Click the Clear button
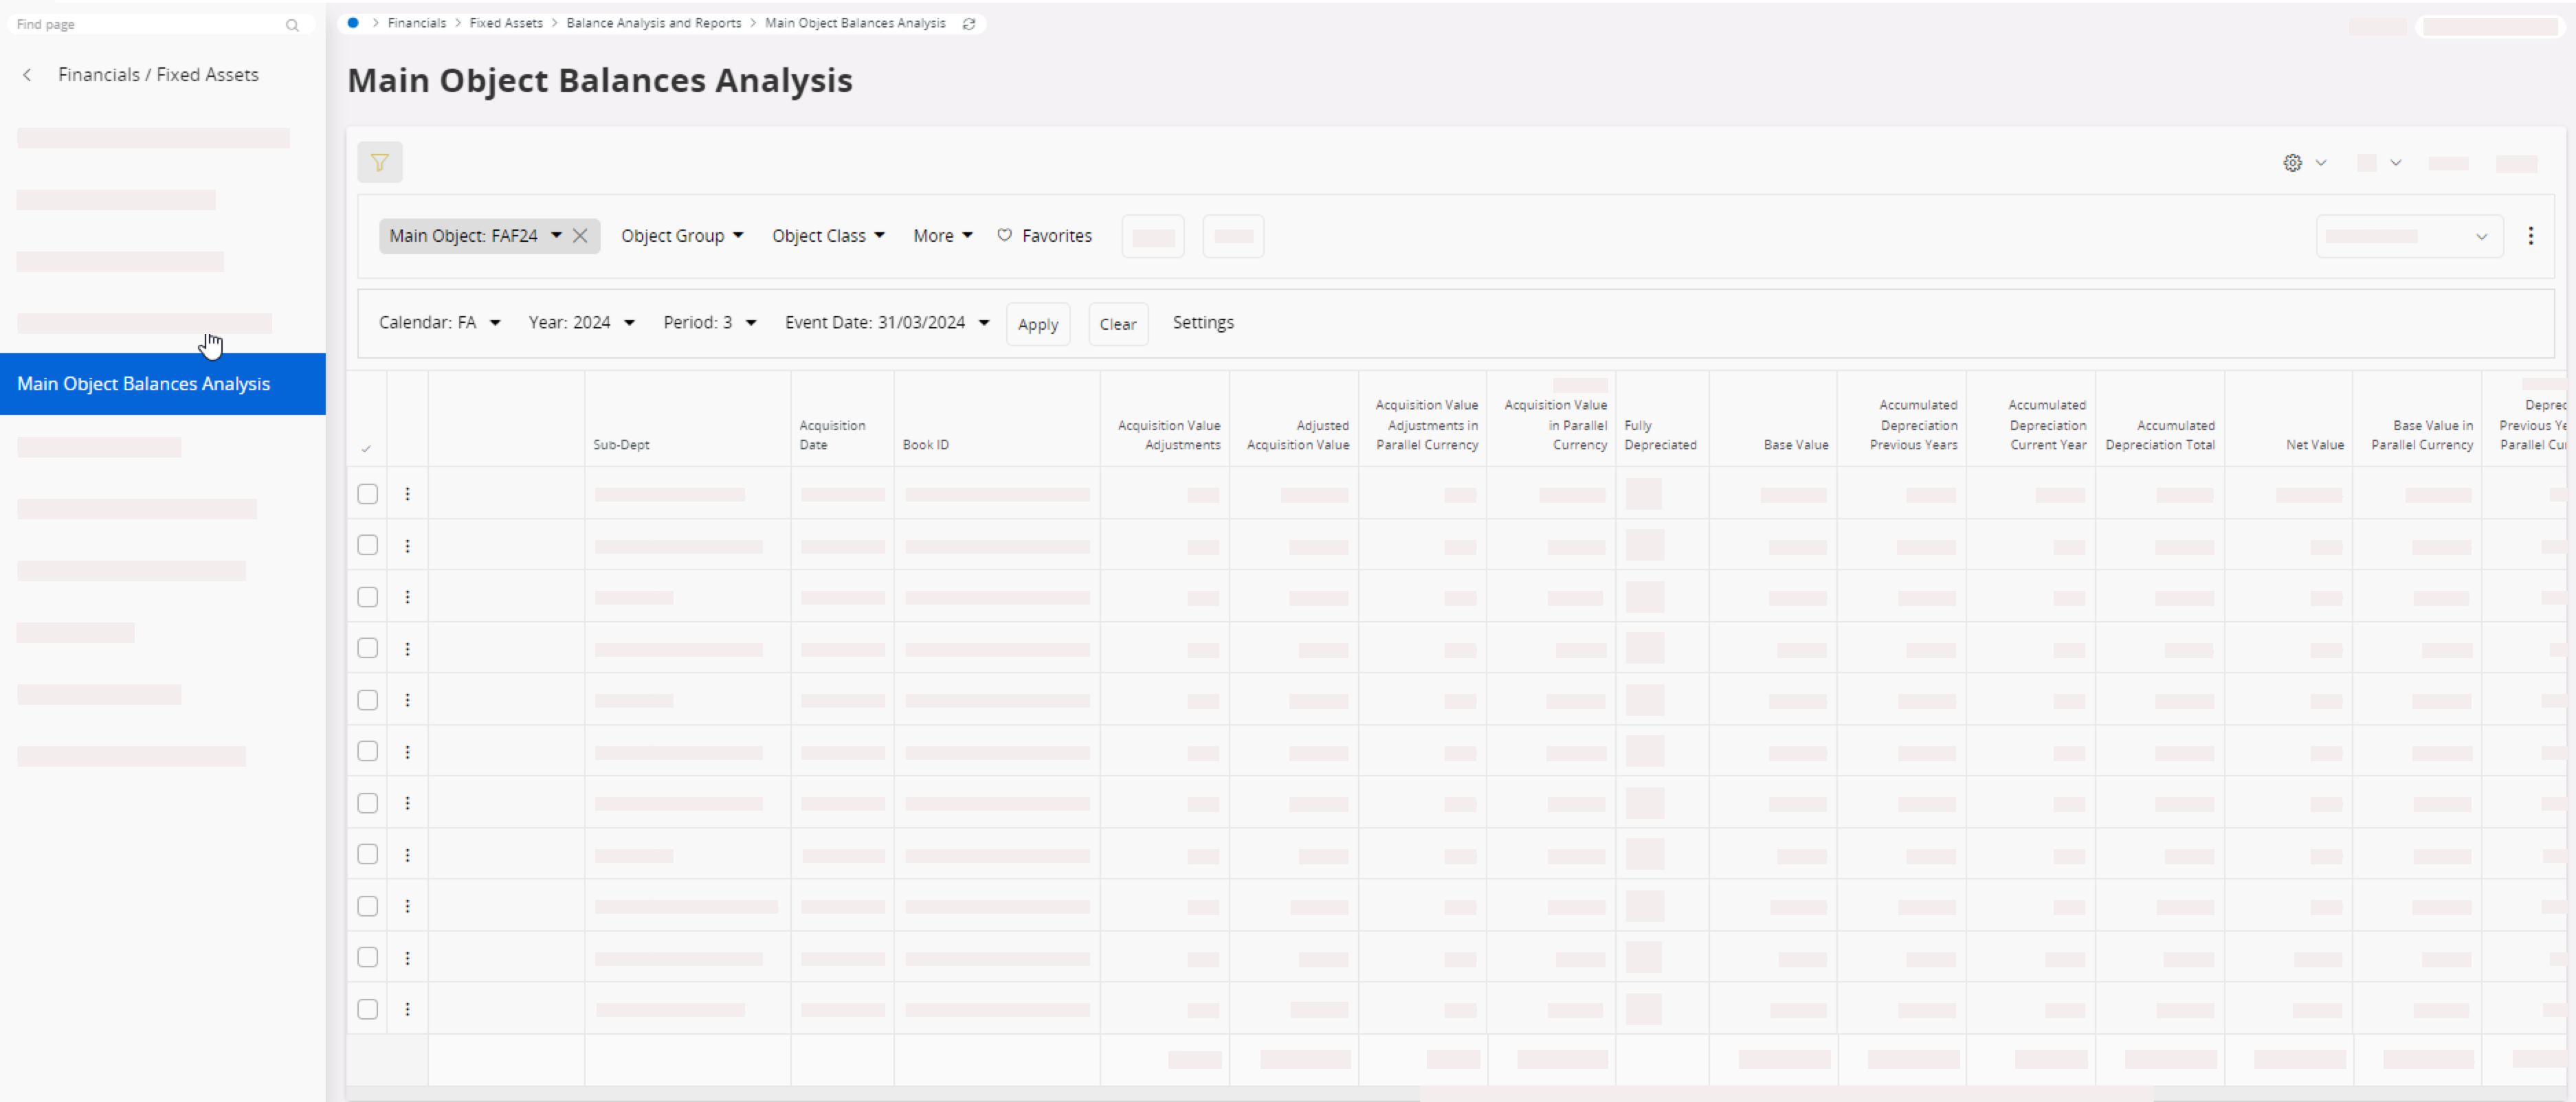 [1117, 324]
